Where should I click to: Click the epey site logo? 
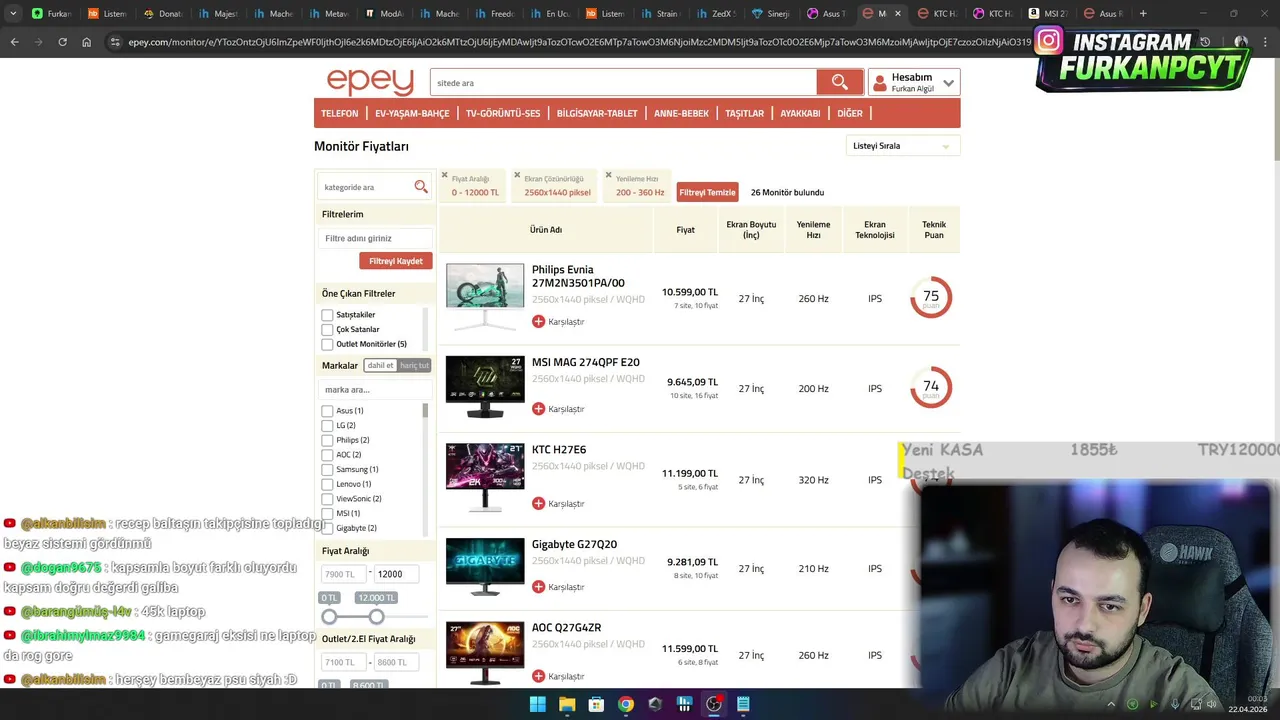[x=370, y=82]
